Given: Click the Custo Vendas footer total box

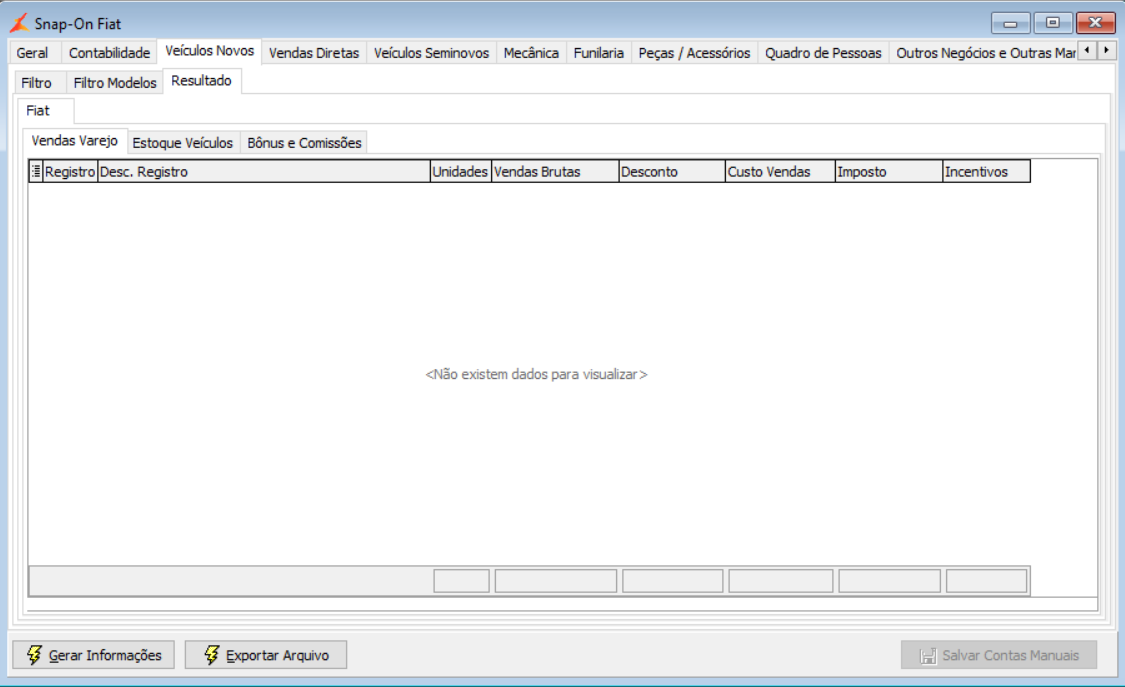Looking at the screenshot, I should [781, 581].
